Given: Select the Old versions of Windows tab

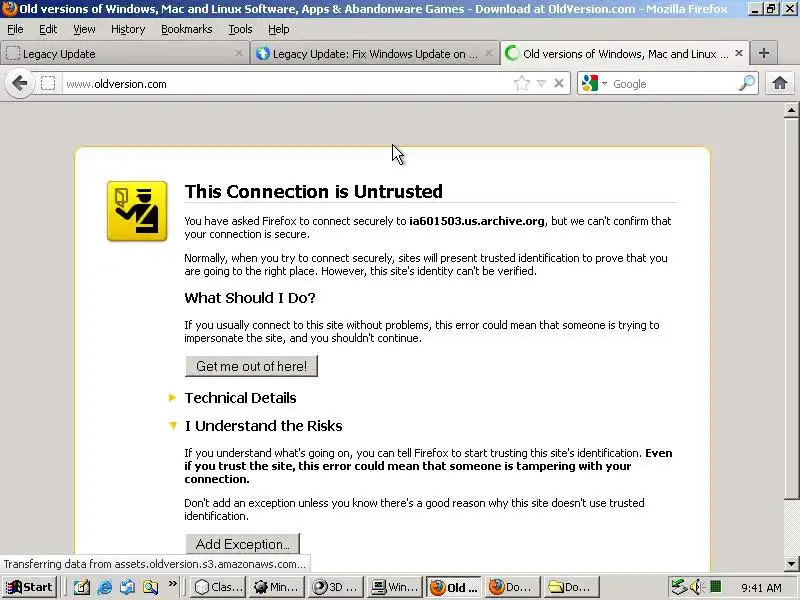Looking at the screenshot, I should [624, 54].
